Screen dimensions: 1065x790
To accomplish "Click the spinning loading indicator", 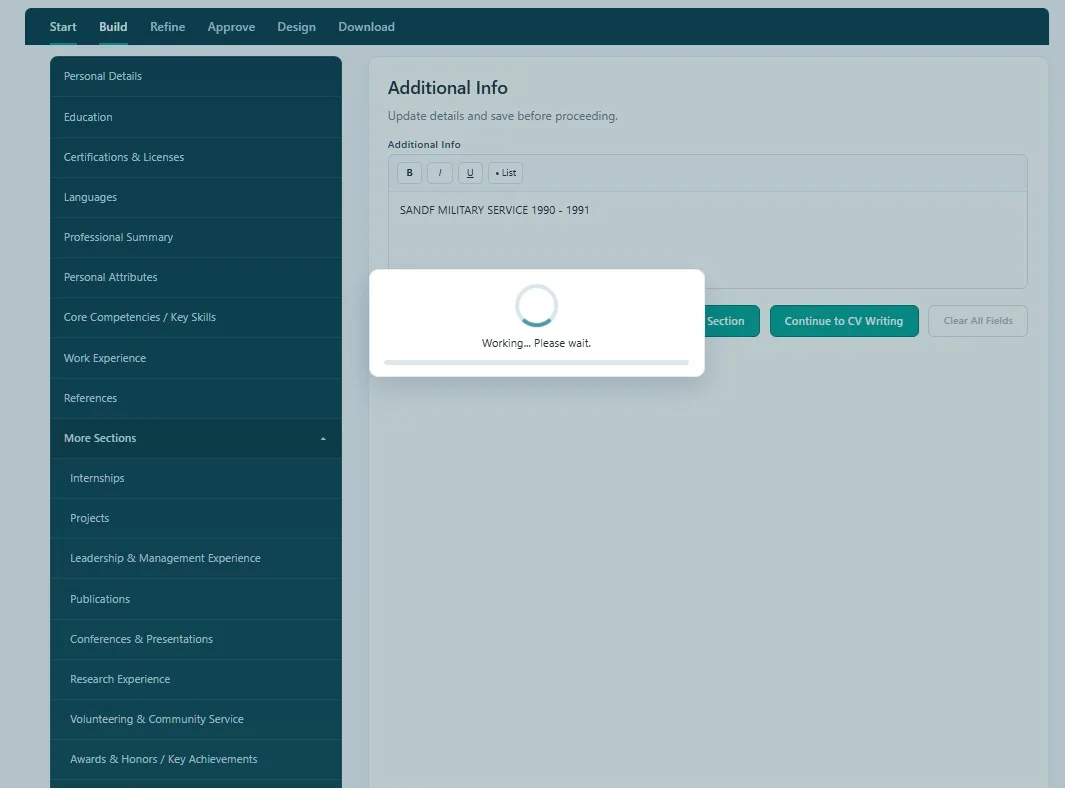I will click(536, 306).
